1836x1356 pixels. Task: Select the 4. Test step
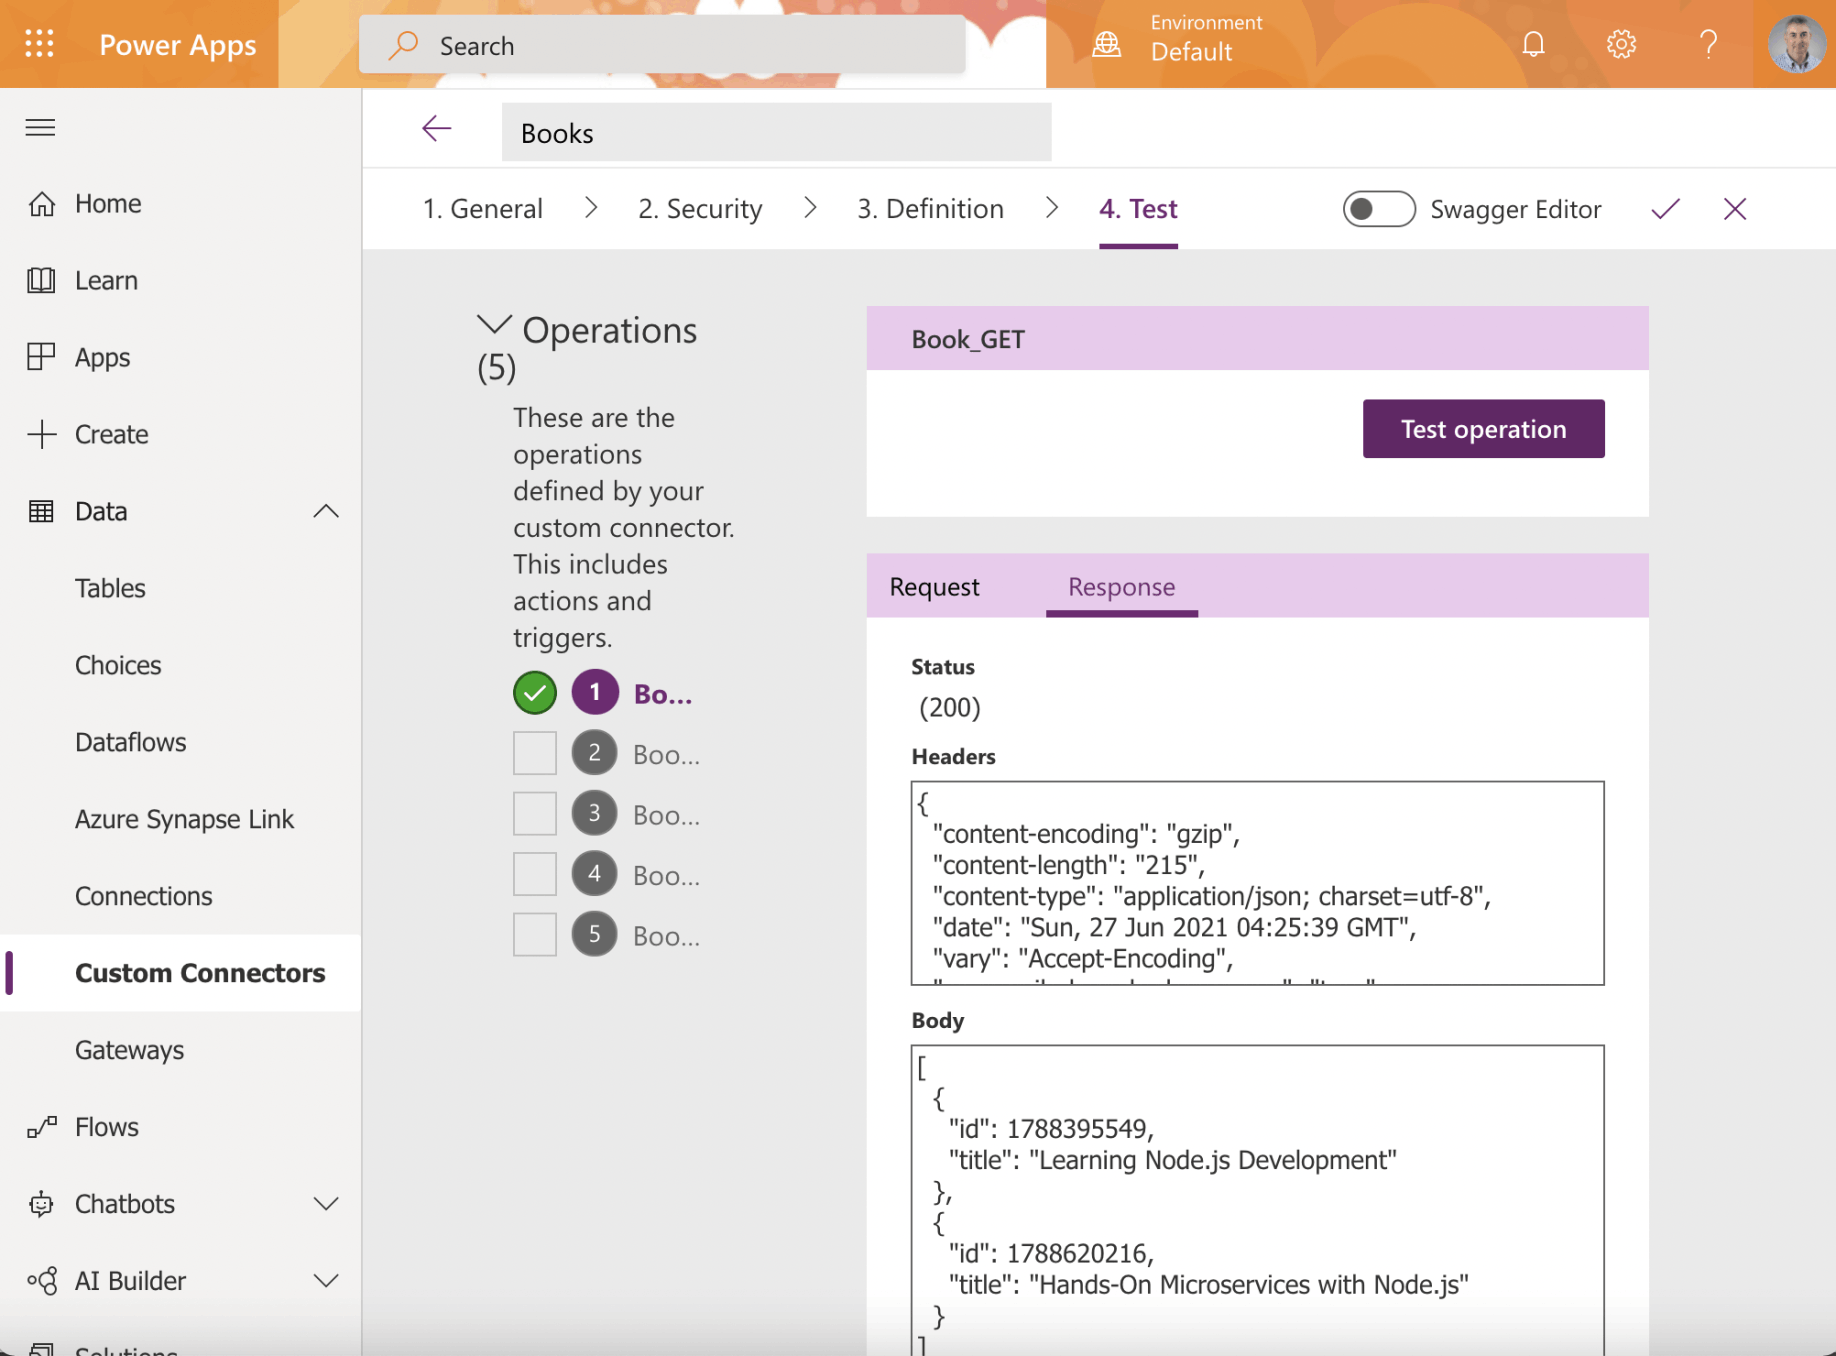(x=1138, y=208)
